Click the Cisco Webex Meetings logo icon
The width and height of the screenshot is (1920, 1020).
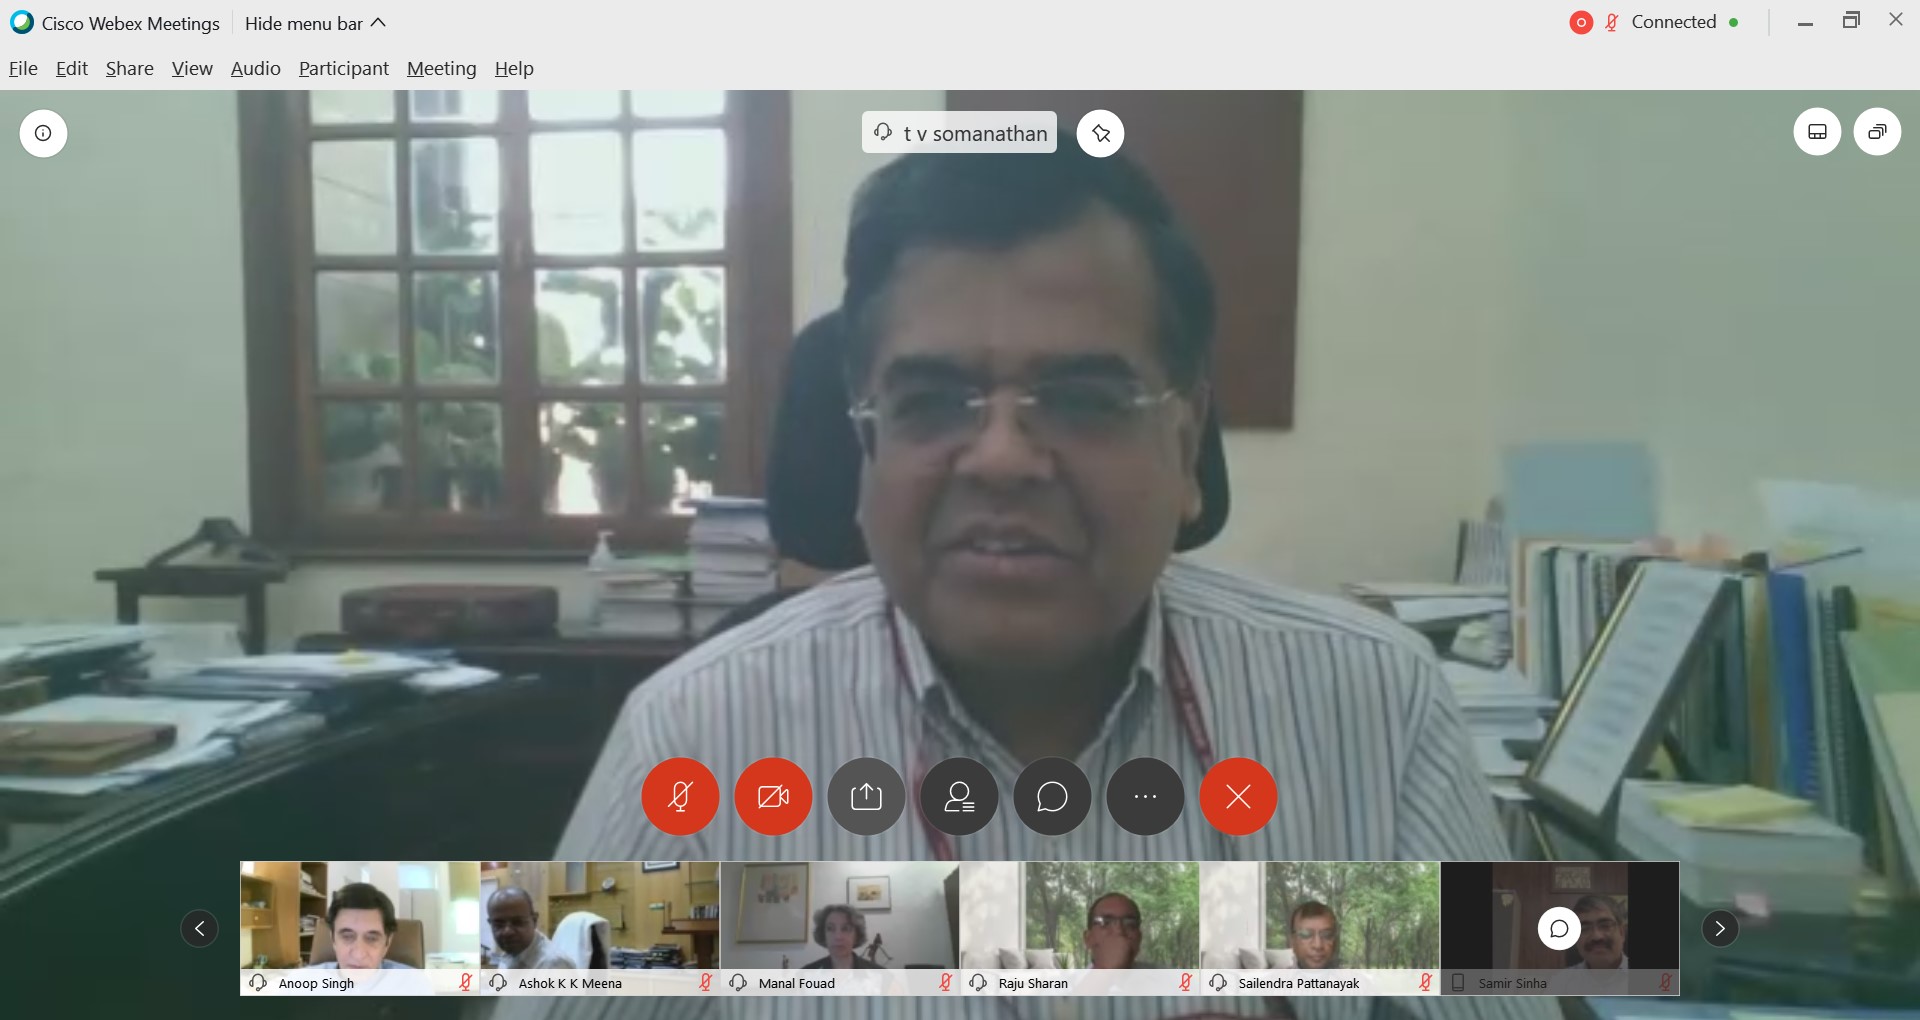21,22
